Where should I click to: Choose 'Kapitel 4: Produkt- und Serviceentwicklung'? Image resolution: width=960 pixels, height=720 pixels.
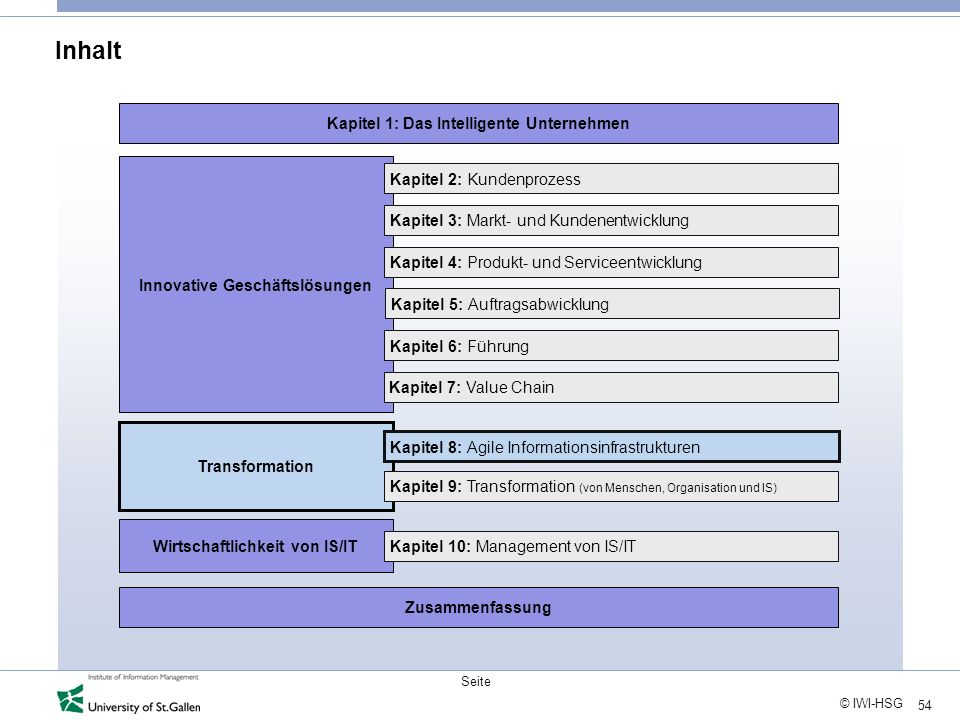point(611,262)
